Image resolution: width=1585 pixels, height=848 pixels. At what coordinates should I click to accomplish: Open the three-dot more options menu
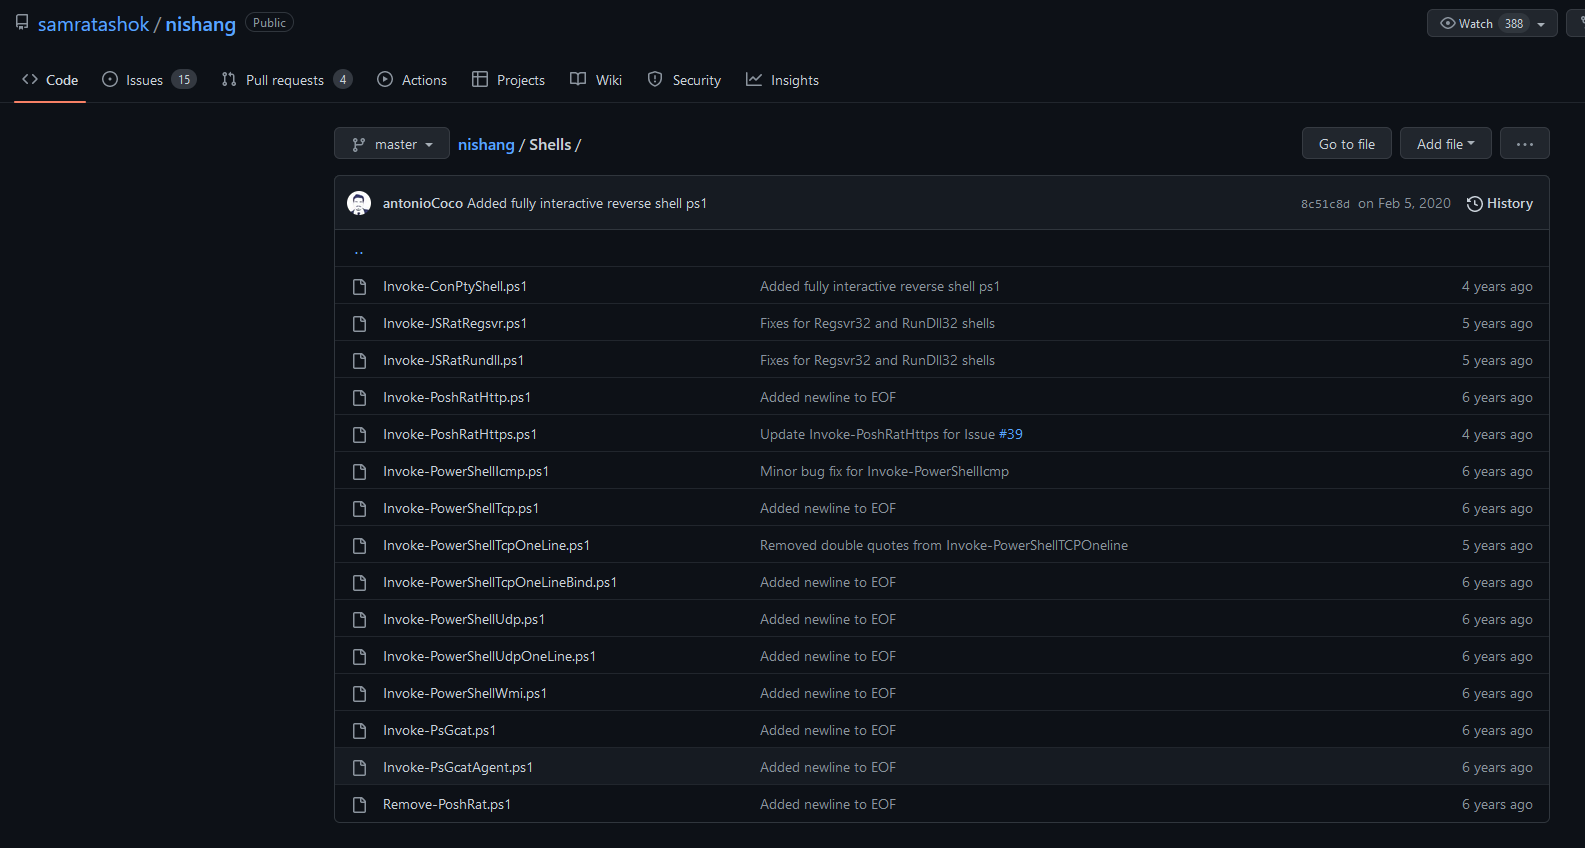coord(1524,144)
